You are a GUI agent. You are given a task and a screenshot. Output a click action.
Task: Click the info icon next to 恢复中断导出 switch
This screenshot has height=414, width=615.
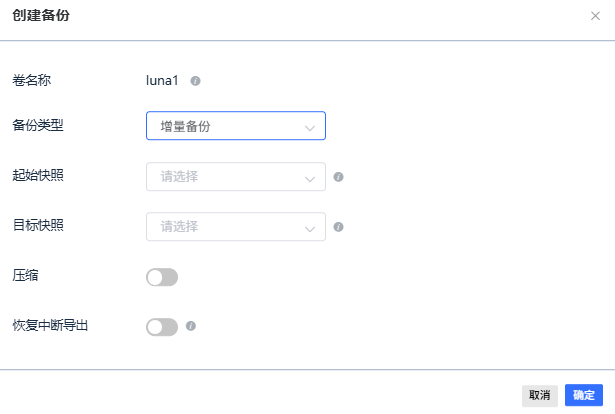(x=191, y=326)
